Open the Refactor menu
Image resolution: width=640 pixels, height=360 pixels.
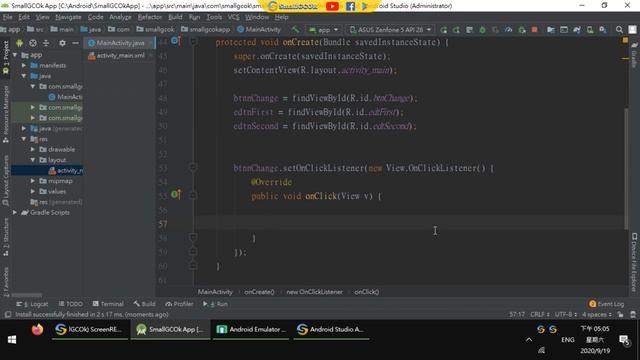pyautogui.click(x=149, y=17)
